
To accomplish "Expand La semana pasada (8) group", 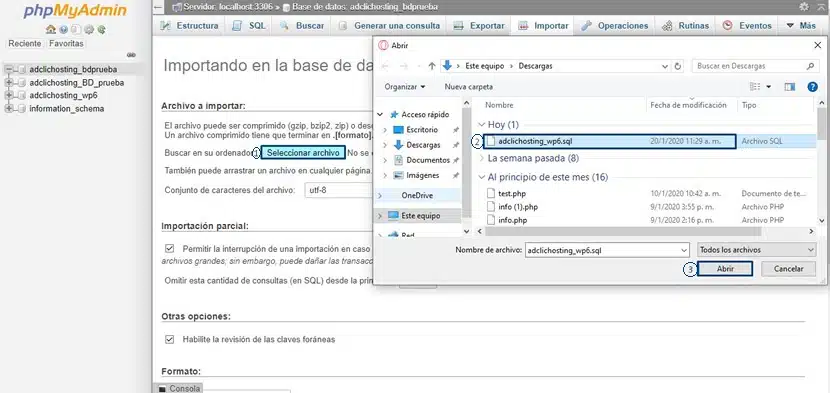I will click(481, 158).
